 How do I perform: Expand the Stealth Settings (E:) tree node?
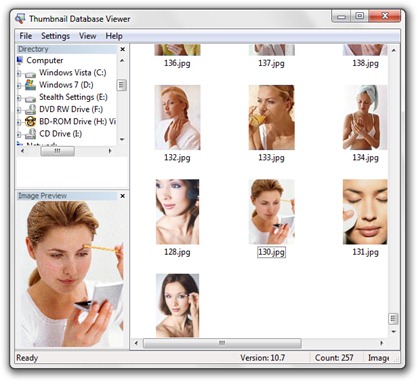coord(19,98)
